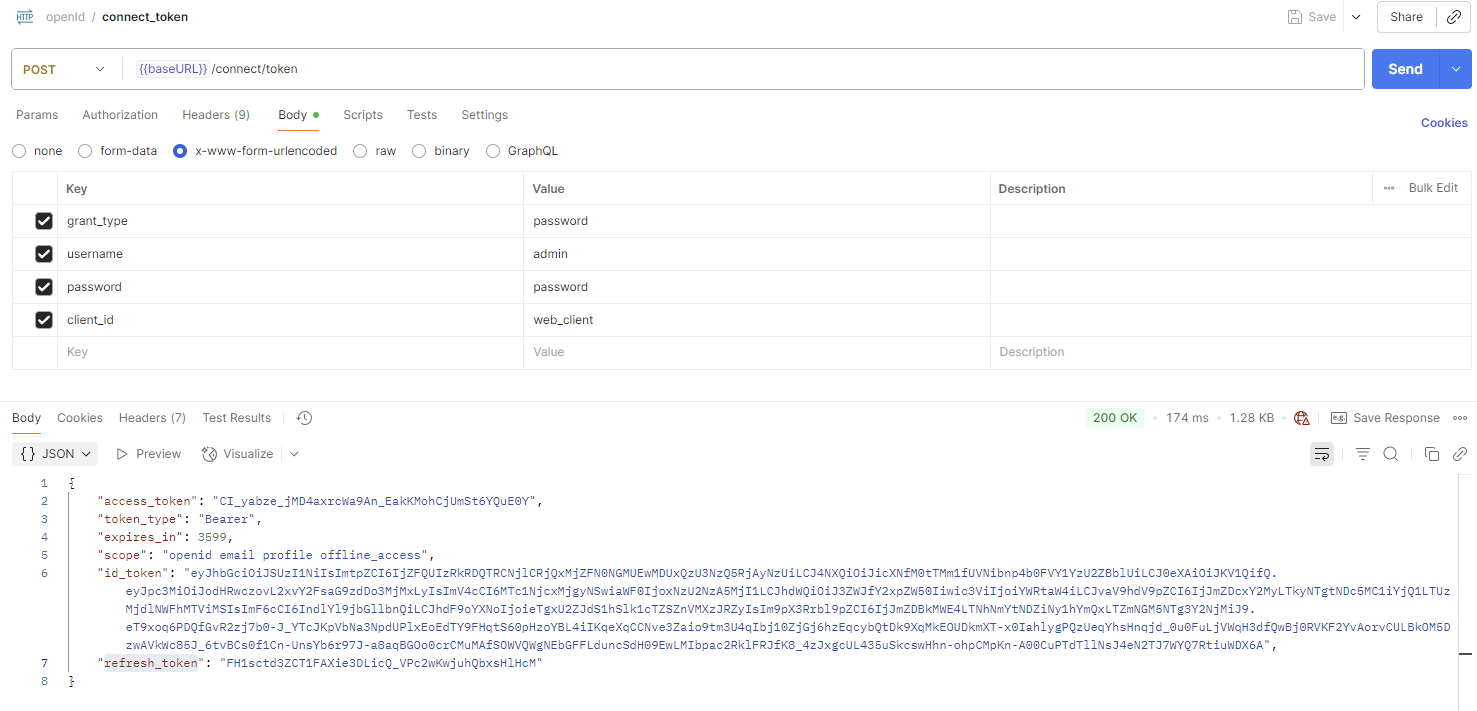Viewport: 1477px width, 711px height.
Task: Select x-www-form-urlencoded body type
Action: click(x=180, y=151)
